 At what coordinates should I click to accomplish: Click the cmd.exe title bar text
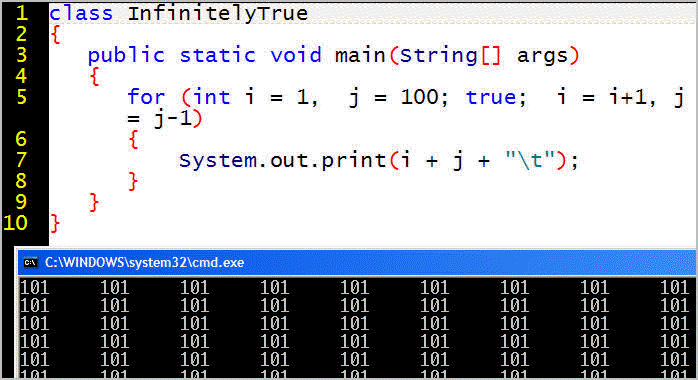pos(145,263)
